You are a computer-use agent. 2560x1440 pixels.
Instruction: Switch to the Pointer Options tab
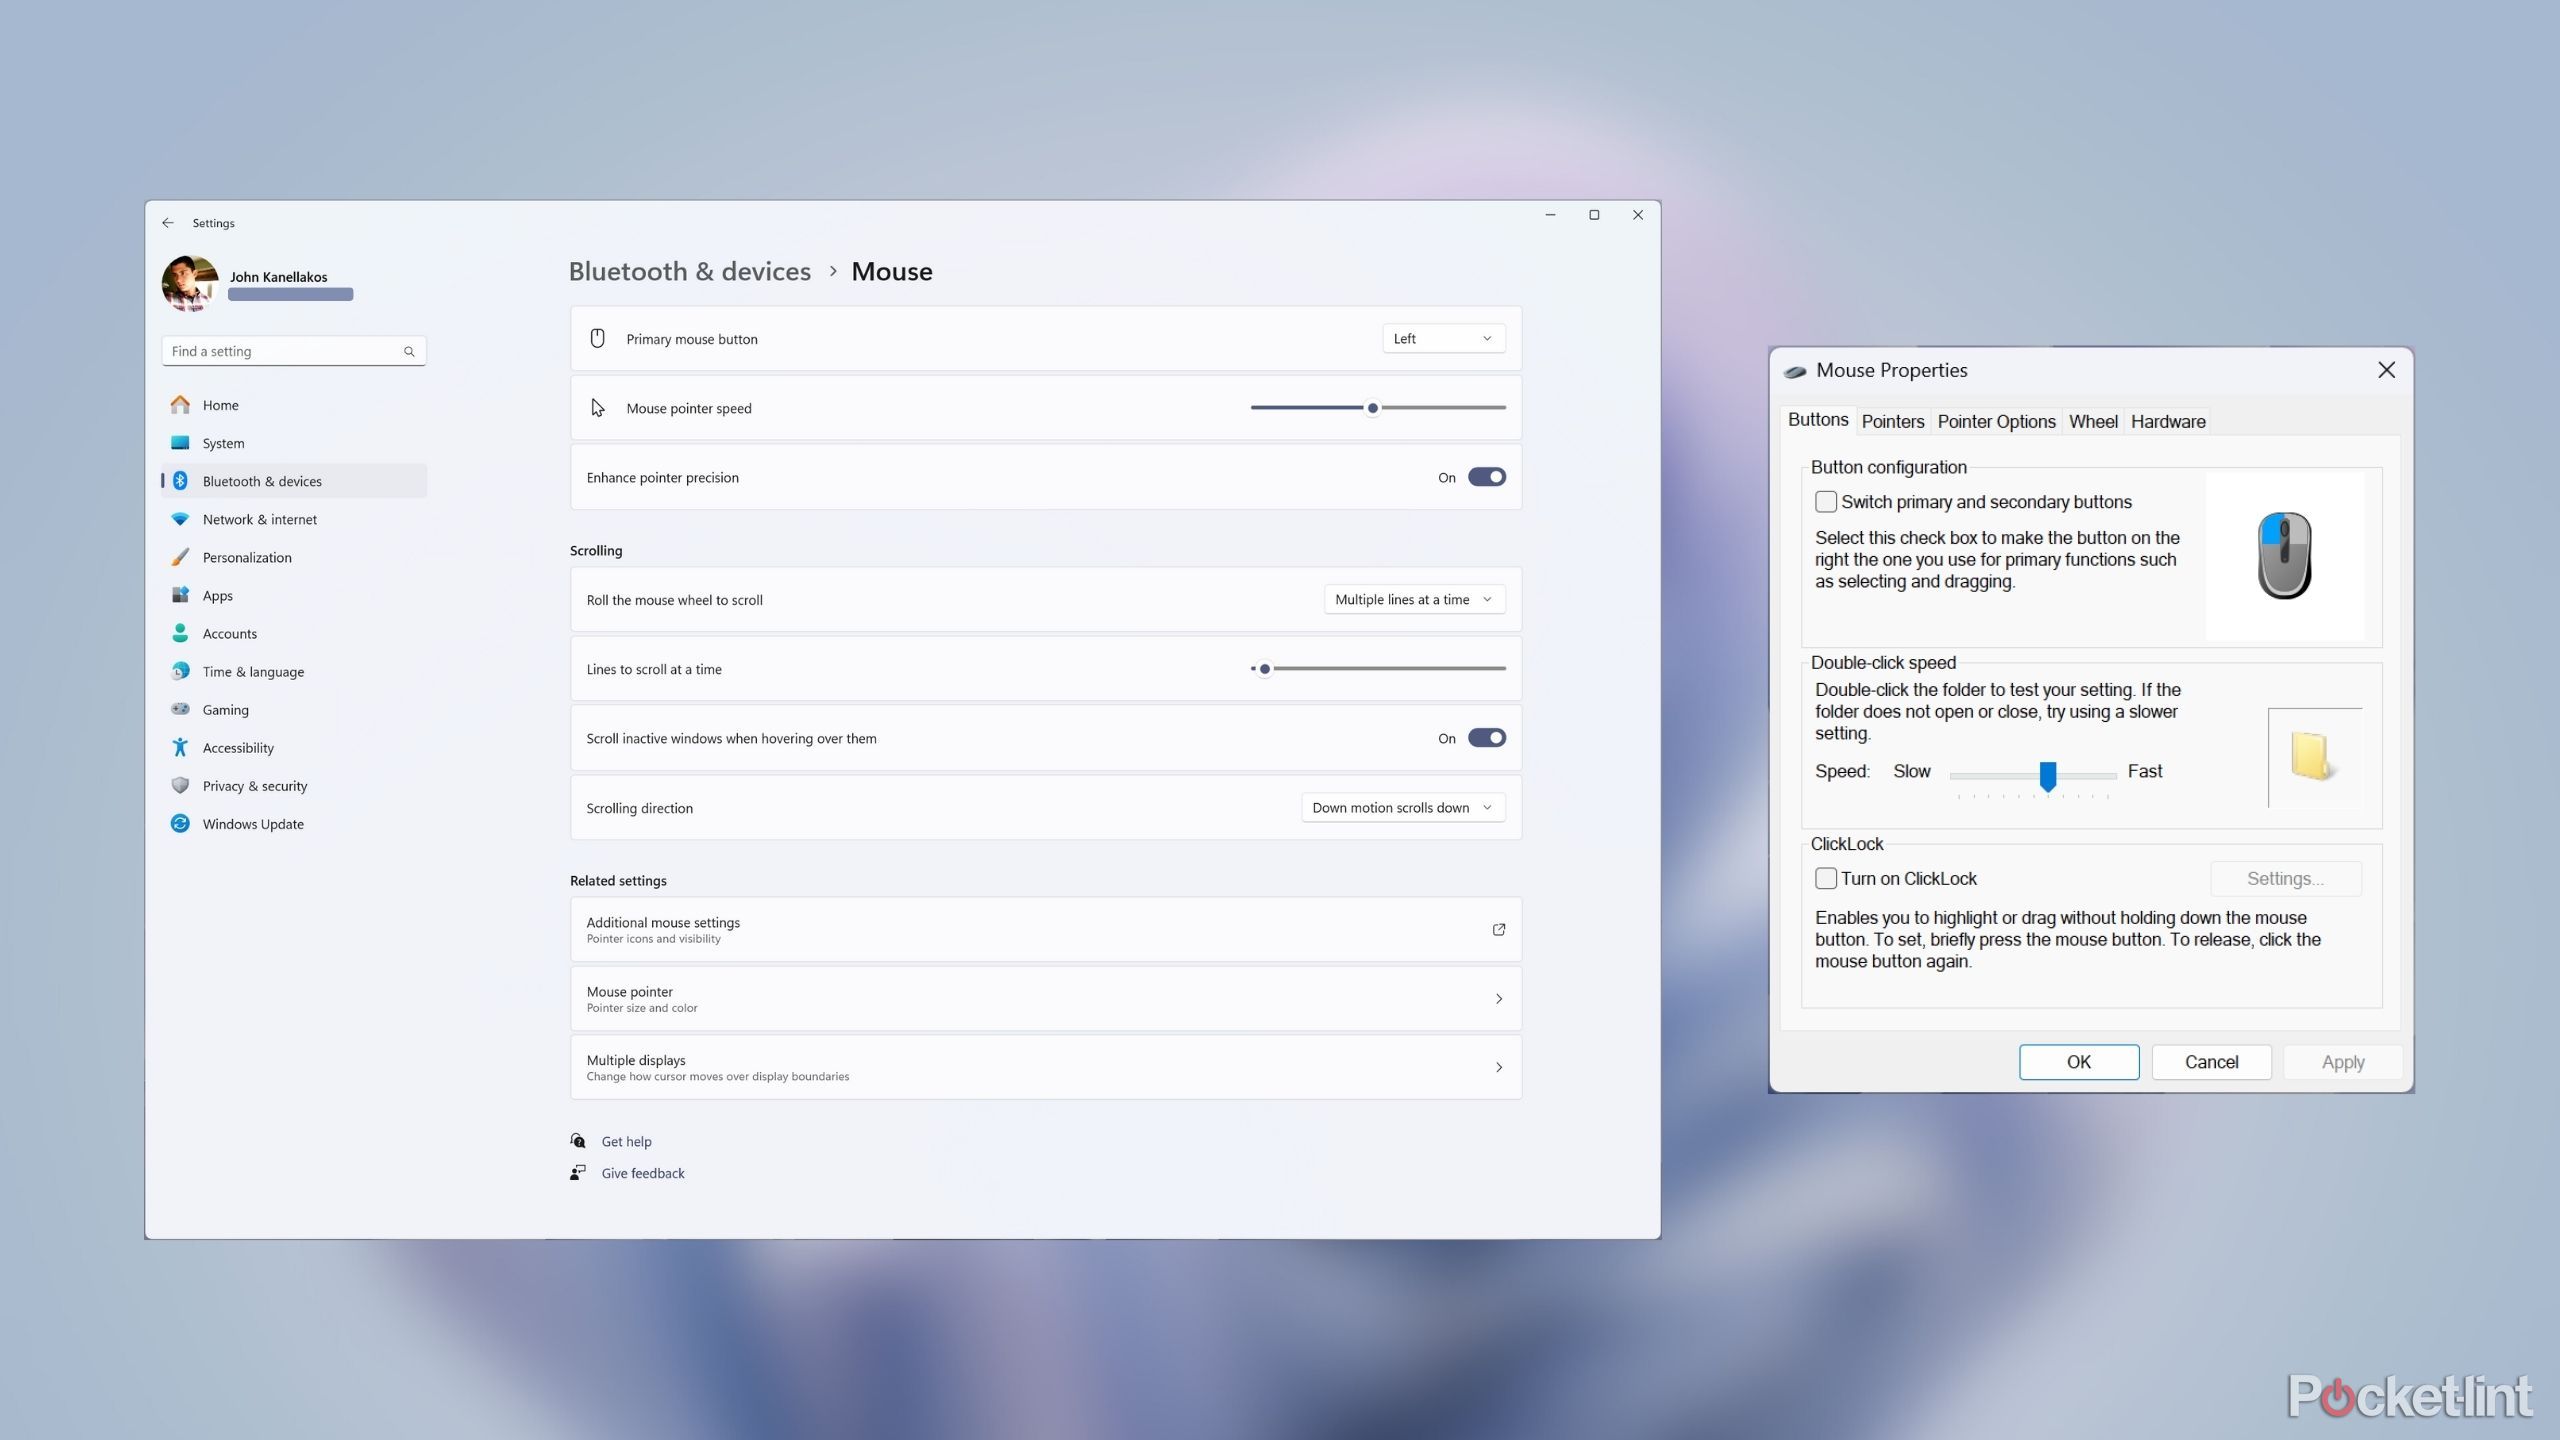(1996, 422)
